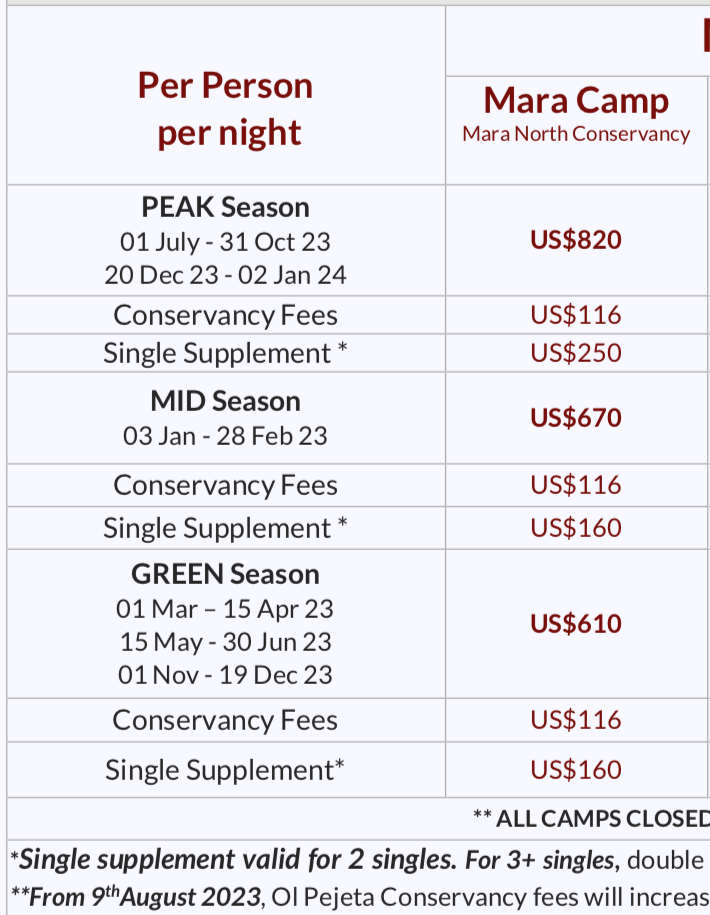The height and width of the screenshot is (915, 710).
Task: Select the 01 Nov - 19 Dec 23 dates
Action: pos(225,675)
